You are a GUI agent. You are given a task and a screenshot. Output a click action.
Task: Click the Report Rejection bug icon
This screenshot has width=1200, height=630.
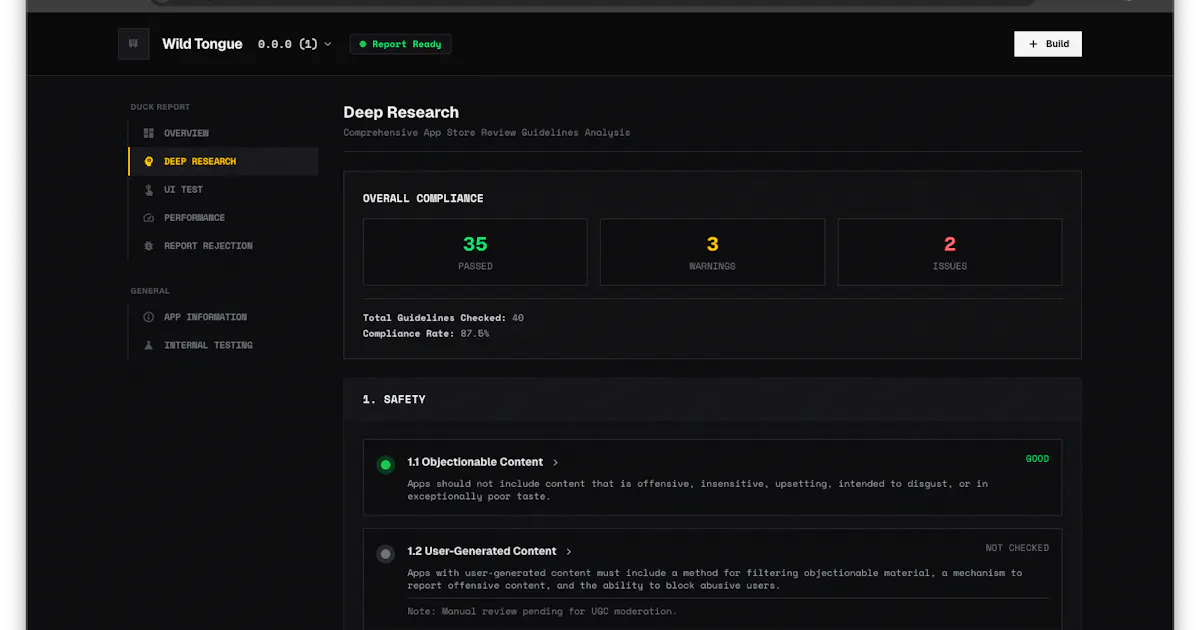149,245
